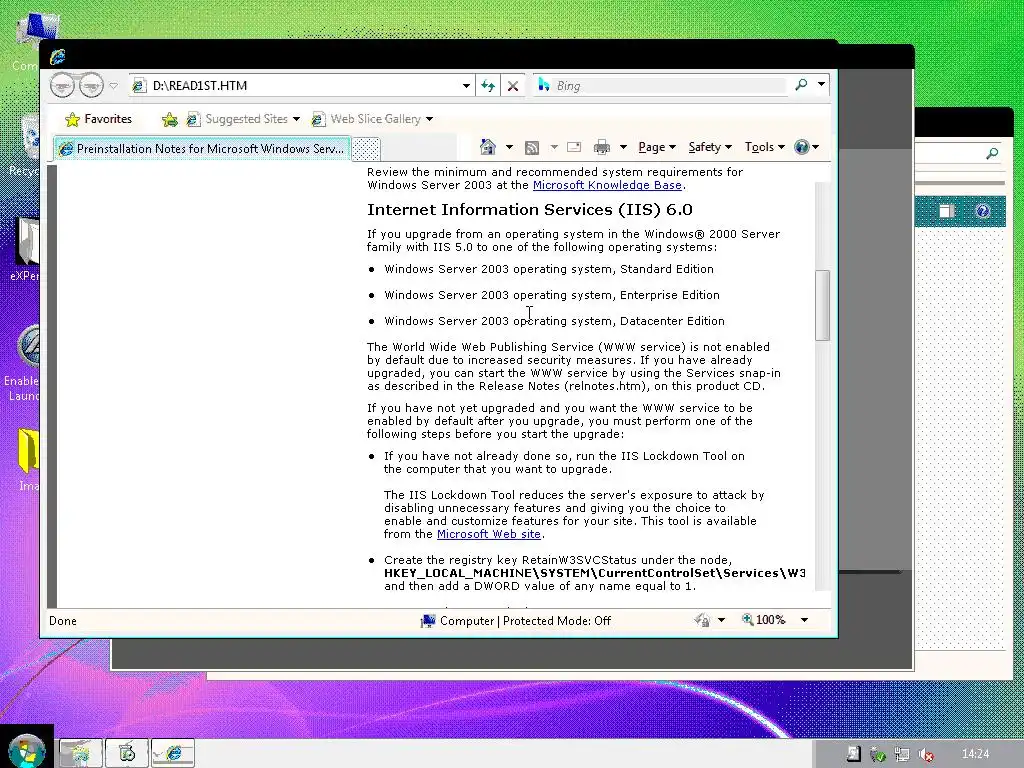This screenshot has height=768, width=1024.
Task: Click the Datacenter Edition bullet text
Action: pyautogui.click(x=554, y=321)
